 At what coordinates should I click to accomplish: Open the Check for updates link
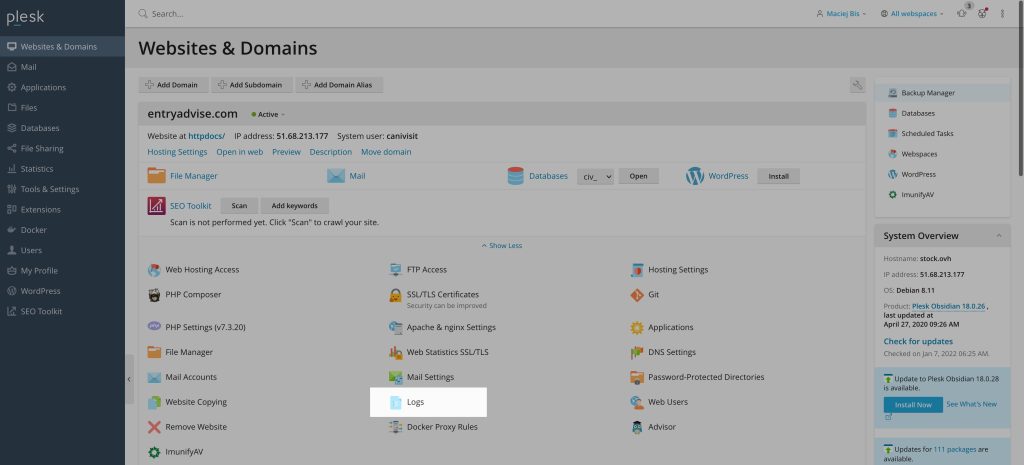918,342
